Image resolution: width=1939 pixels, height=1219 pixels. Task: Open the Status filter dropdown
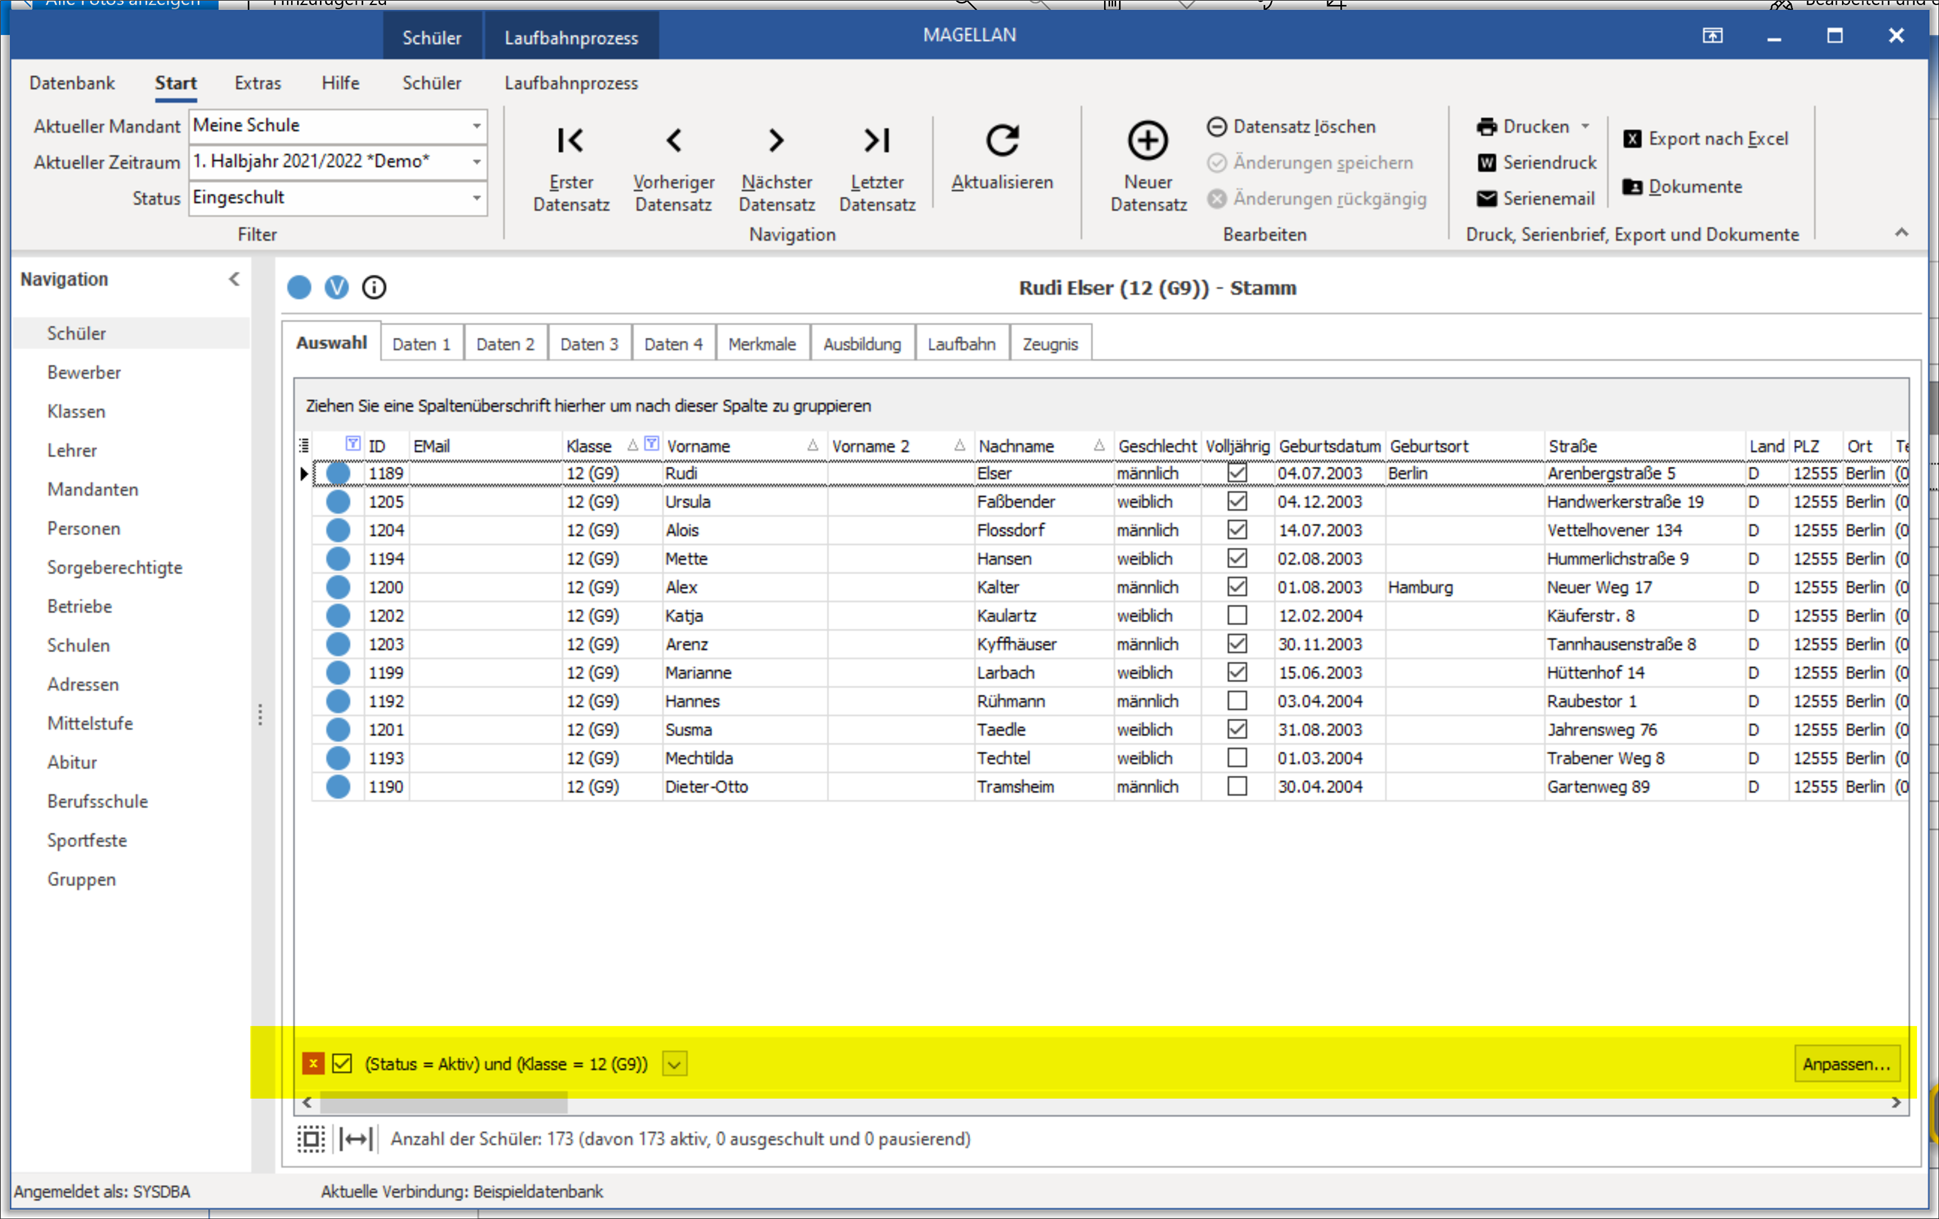coord(476,198)
